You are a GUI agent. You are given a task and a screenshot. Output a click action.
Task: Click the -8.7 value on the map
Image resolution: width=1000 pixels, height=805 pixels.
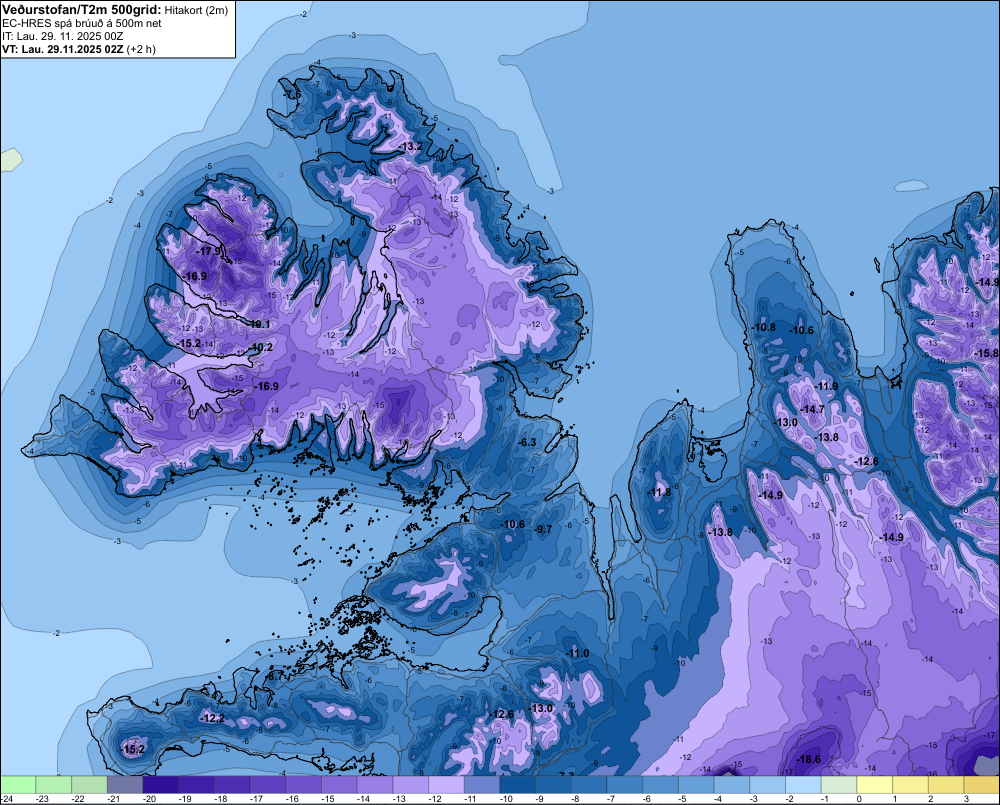tap(275, 676)
